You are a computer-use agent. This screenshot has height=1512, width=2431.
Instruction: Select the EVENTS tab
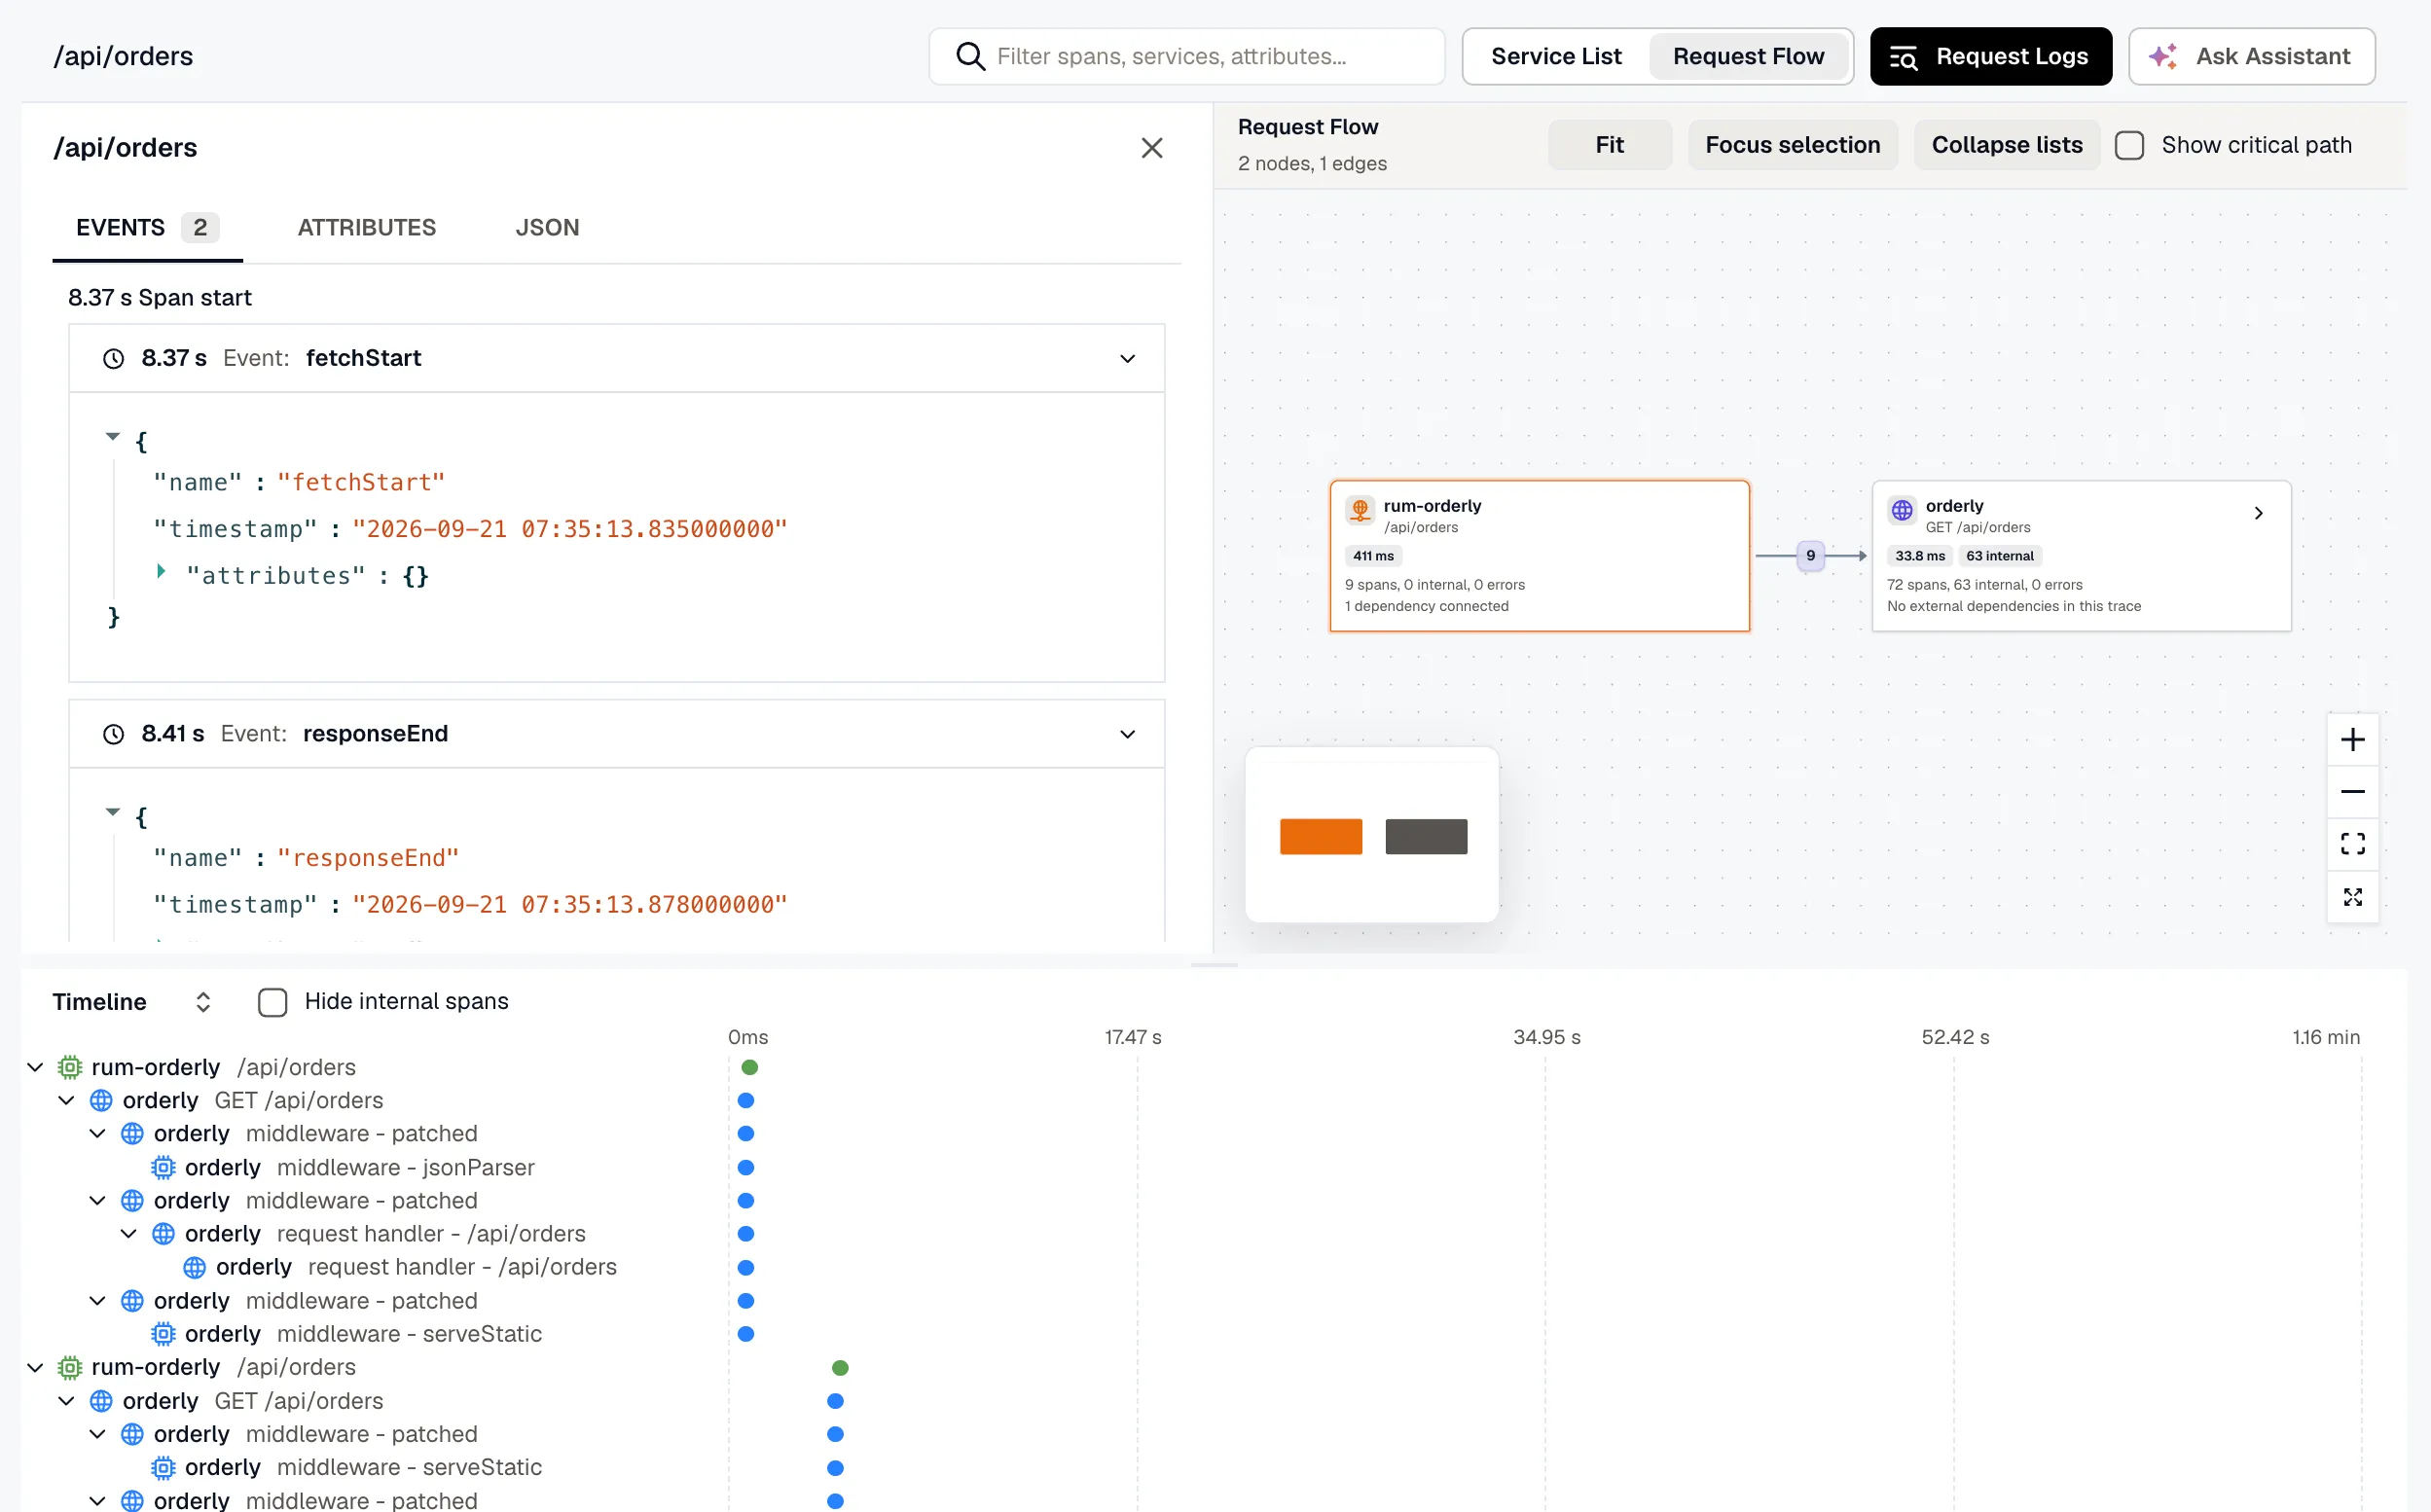point(147,228)
